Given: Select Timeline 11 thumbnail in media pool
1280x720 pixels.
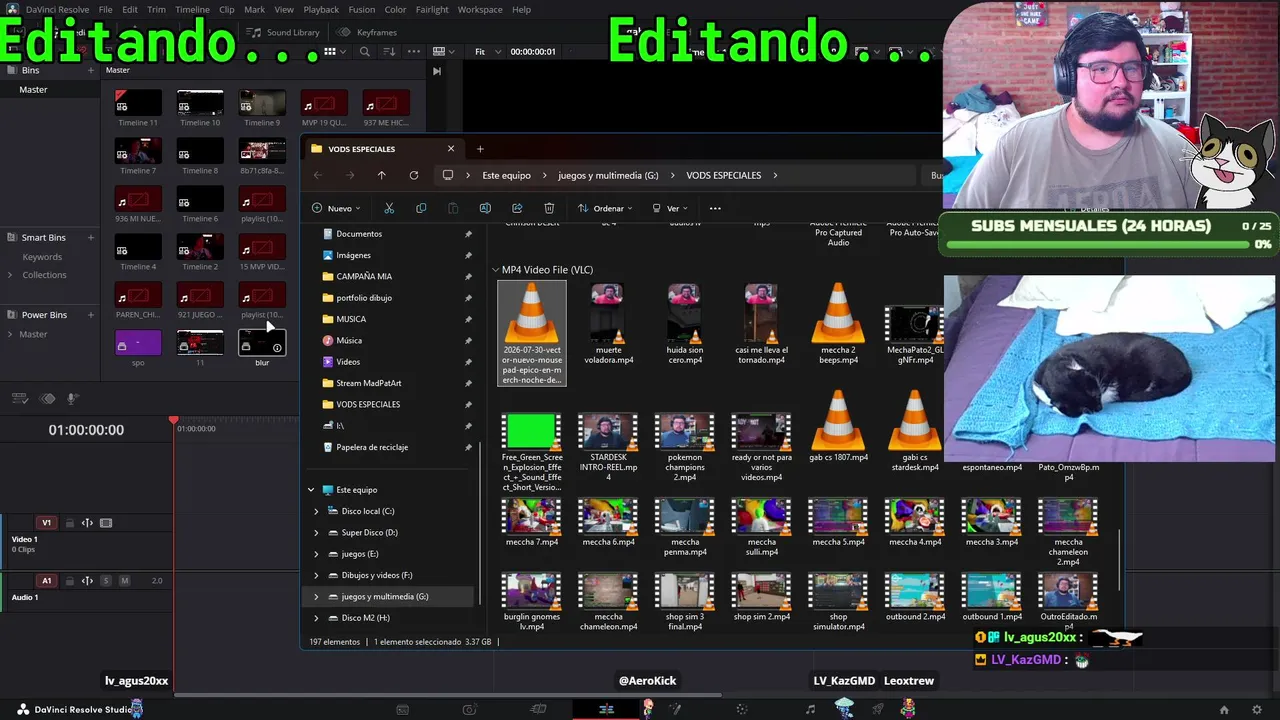Looking at the screenshot, I should click(138, 102).
